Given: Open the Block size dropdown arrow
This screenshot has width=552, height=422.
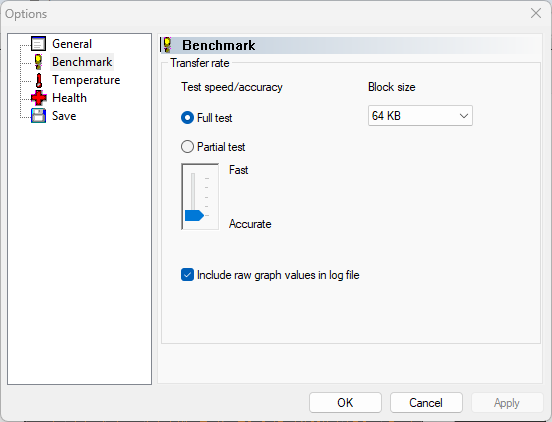Looking at the screenshot, I should [x=464, y=116].
